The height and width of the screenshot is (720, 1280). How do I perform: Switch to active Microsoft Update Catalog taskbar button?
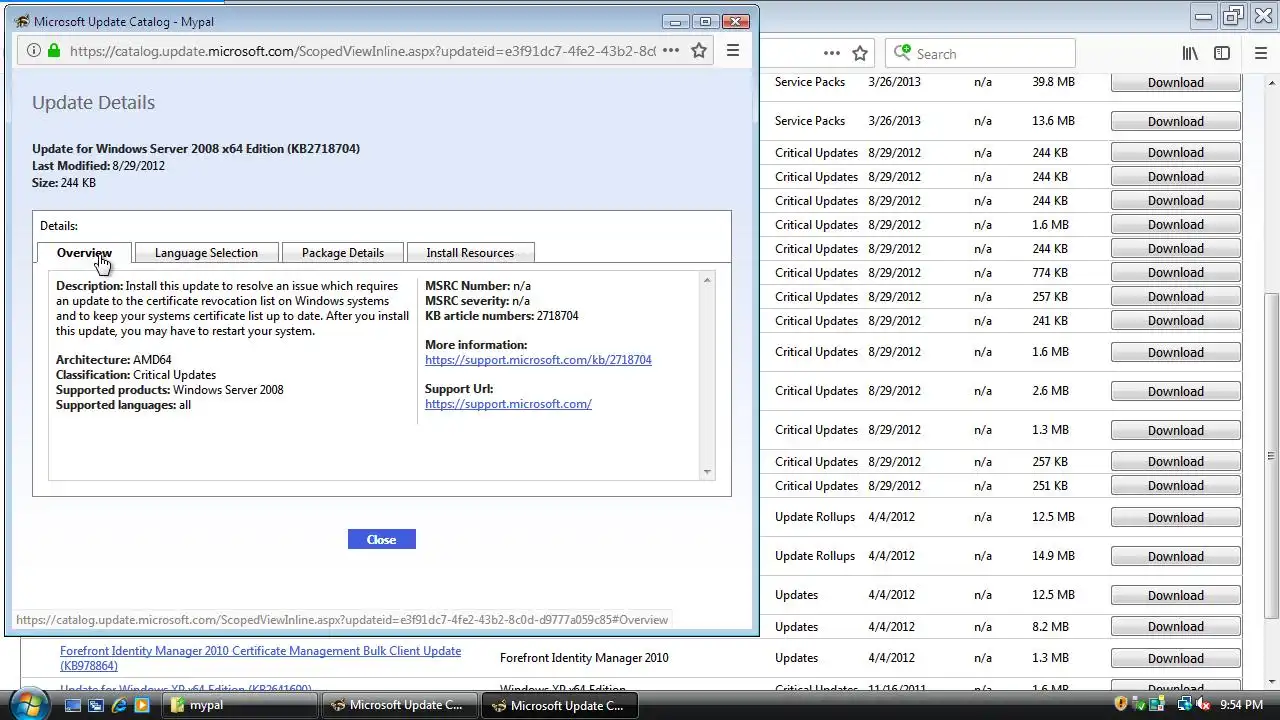tap(562, 705)
